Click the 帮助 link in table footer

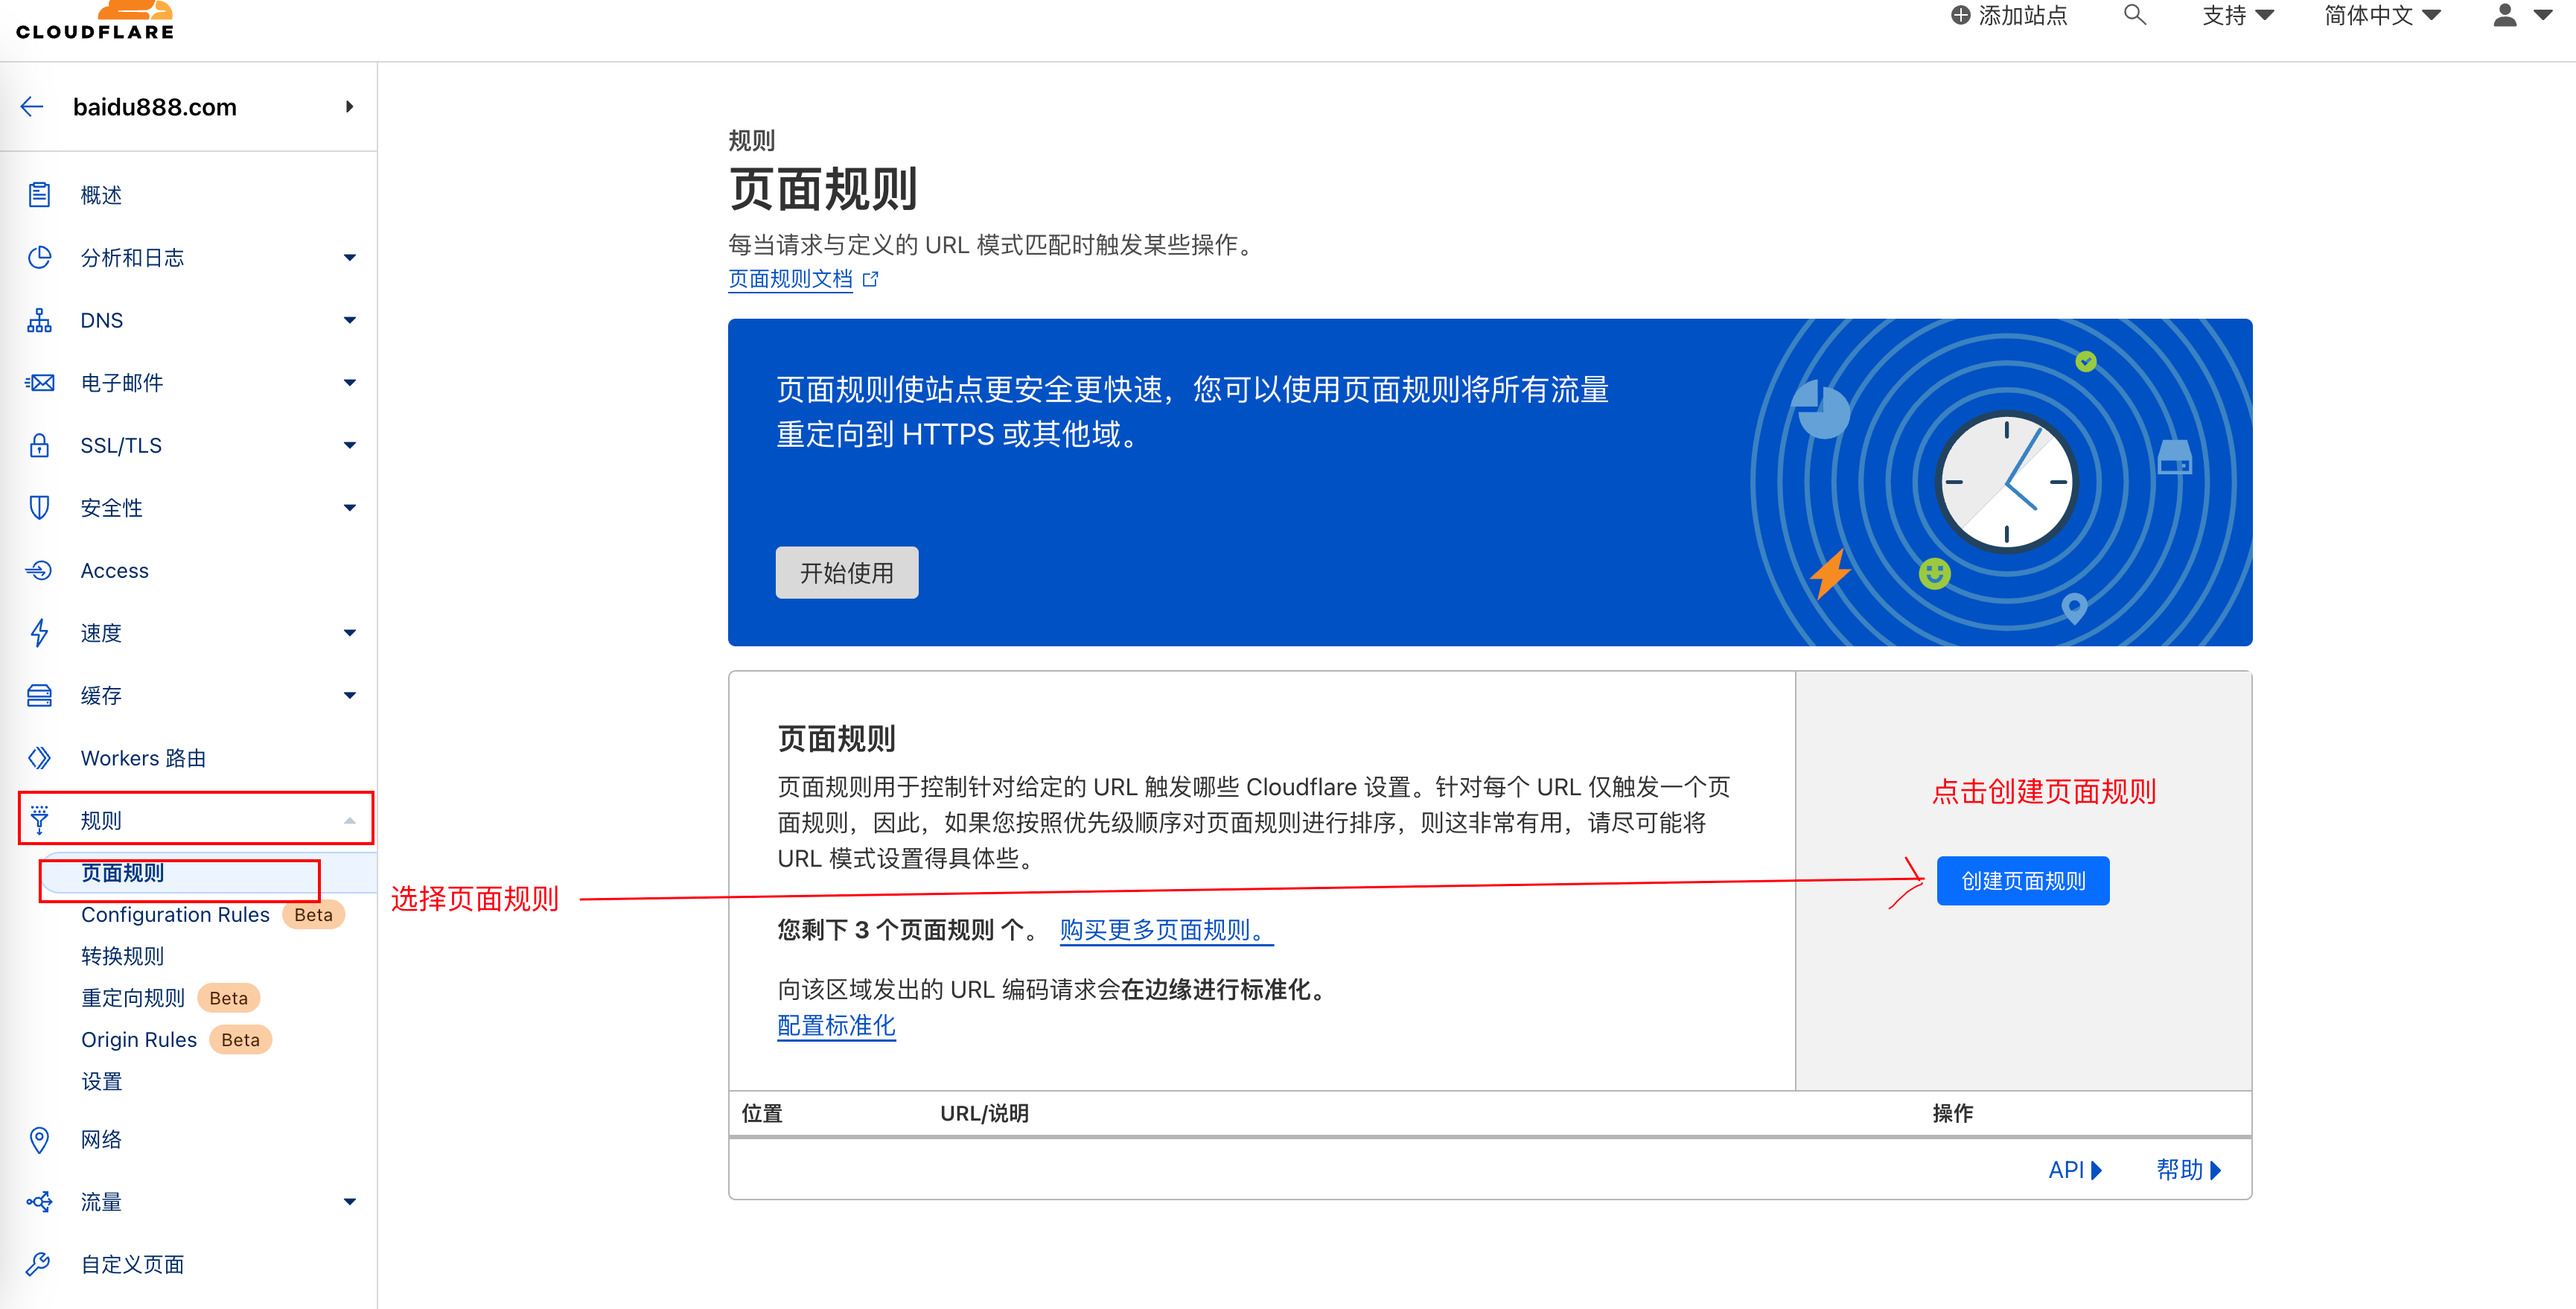tap(2189, 1170)
